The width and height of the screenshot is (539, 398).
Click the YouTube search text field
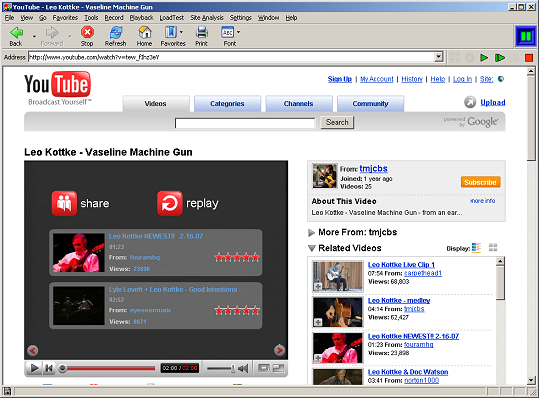point(245,123)
